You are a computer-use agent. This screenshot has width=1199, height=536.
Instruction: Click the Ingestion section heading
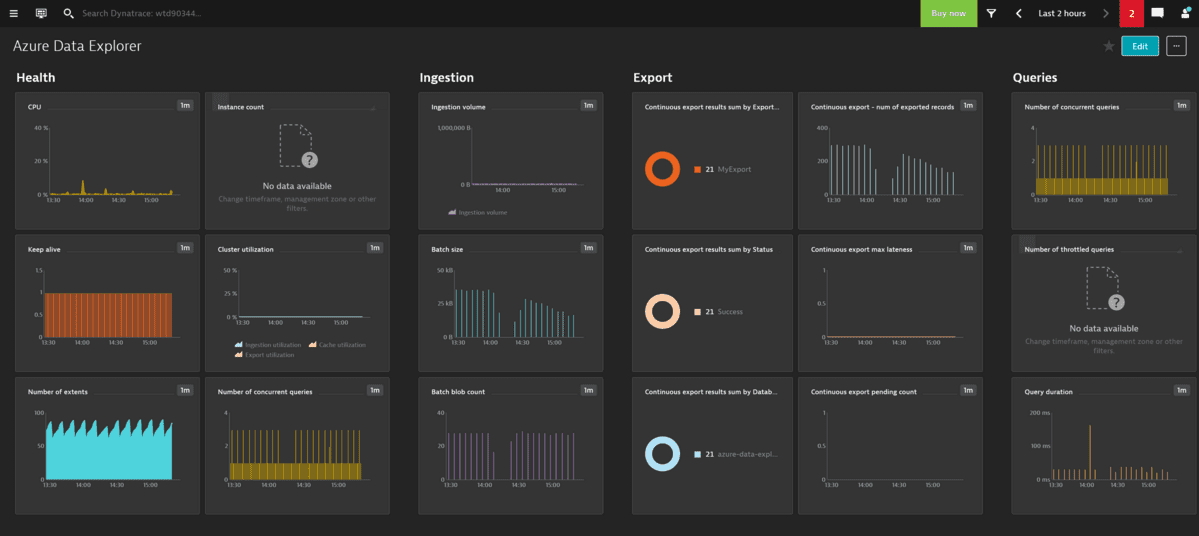coord(447,77)
